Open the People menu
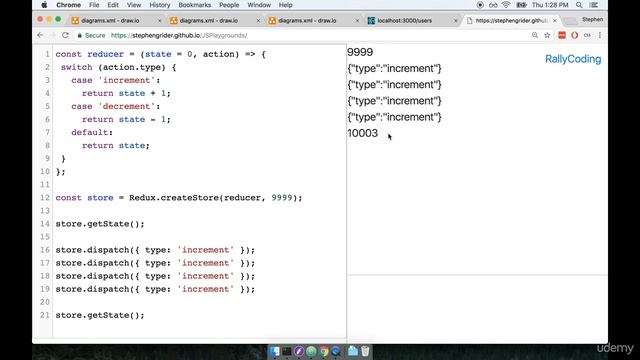 tap(229, 5)
